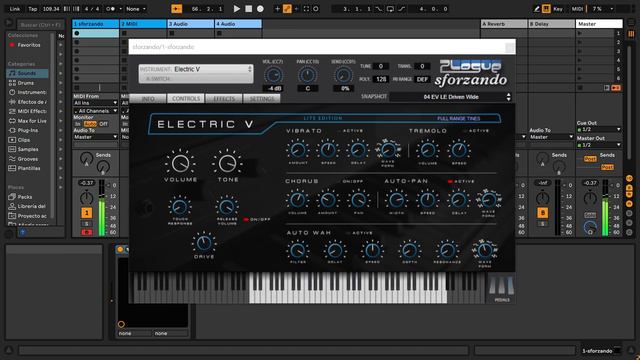Open All Channels dropdown on sforzando track
The width and height of the screenshot is (640, 360).
(x=96, y=111)
